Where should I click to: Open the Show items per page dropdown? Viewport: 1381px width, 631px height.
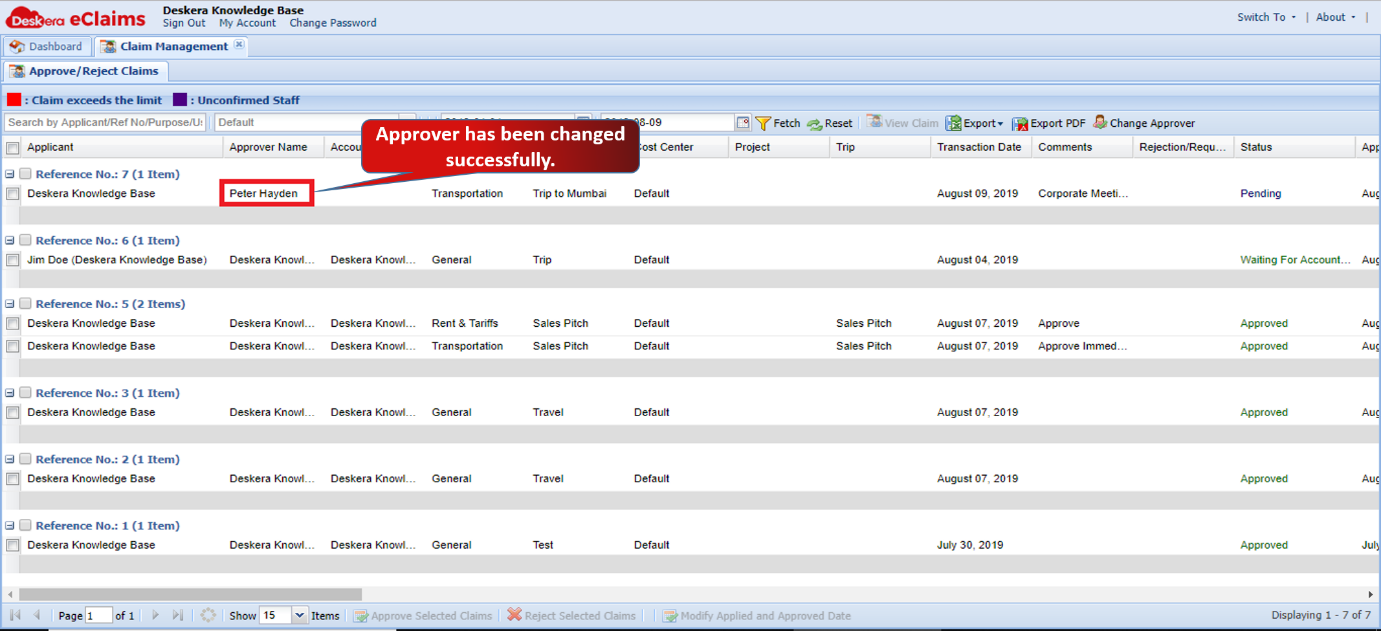point(299,616)
